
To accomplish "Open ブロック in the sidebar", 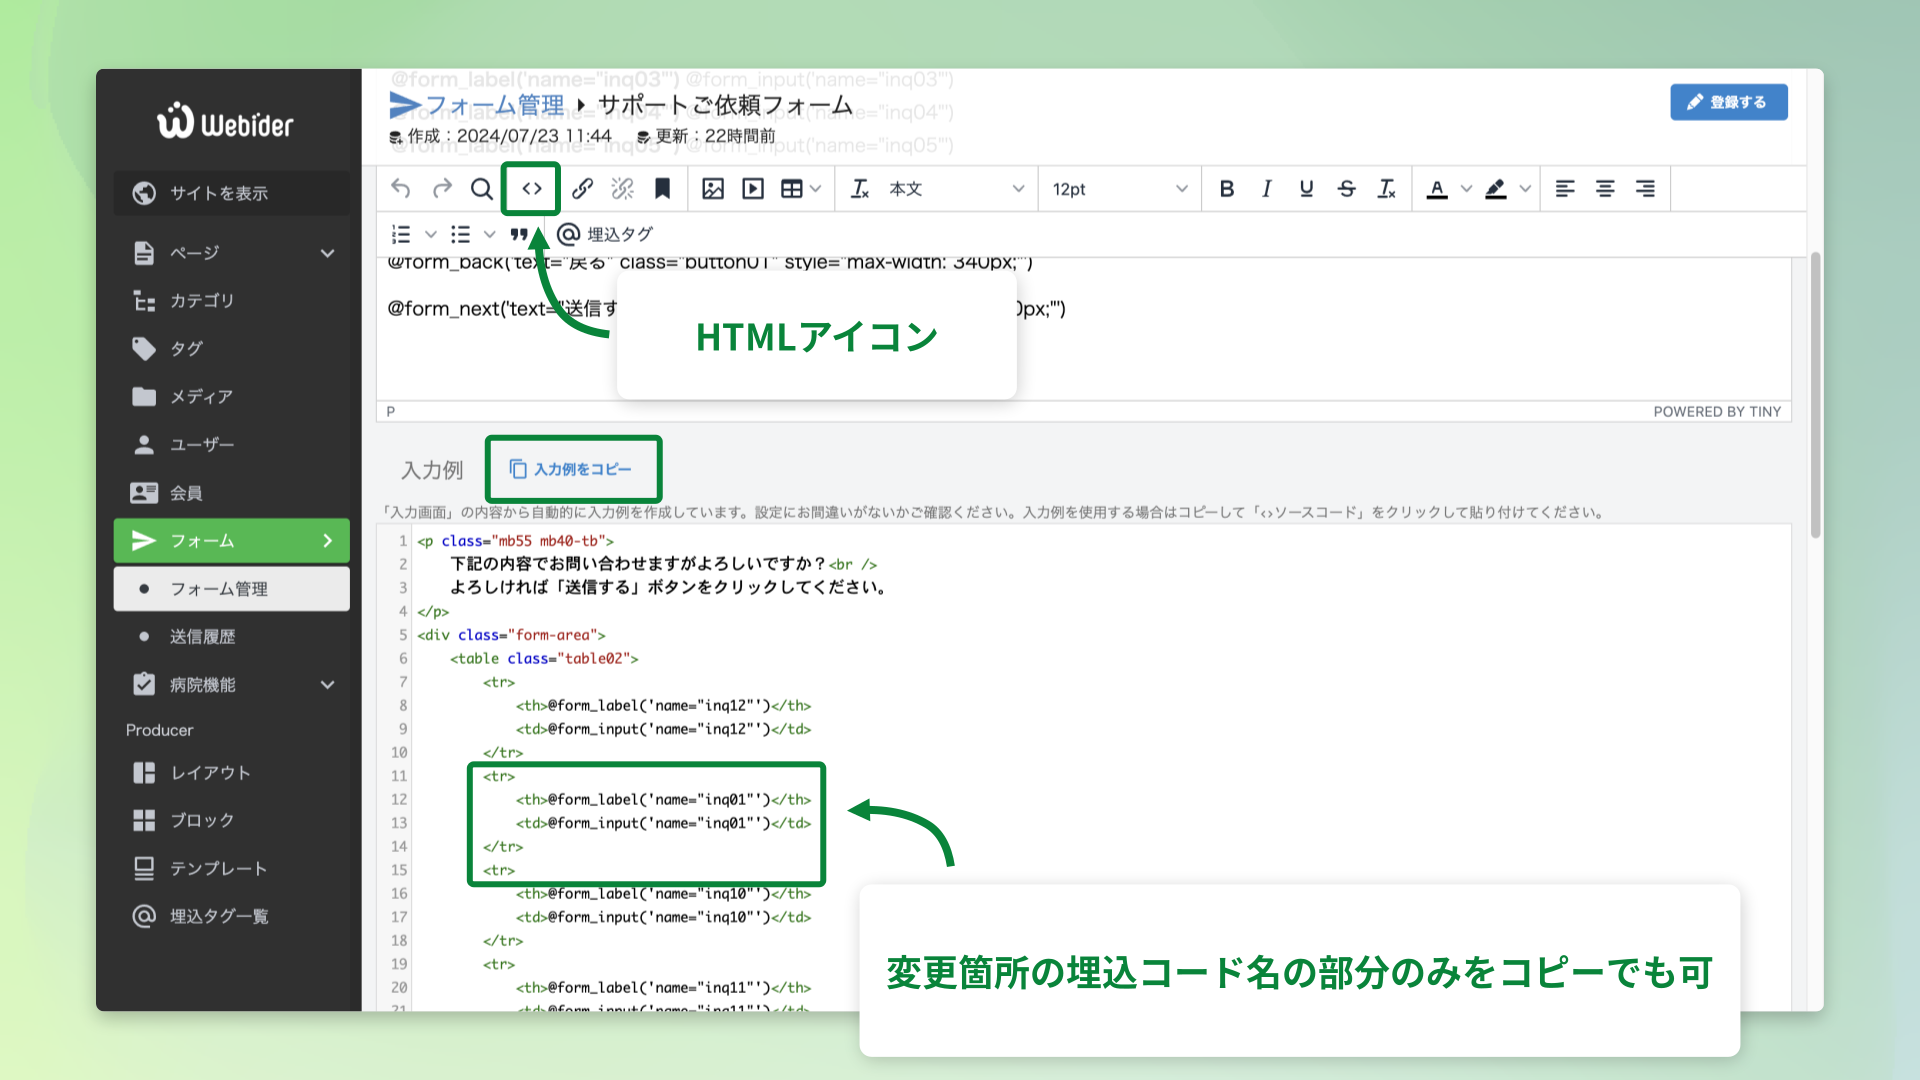I will point(232,821).
